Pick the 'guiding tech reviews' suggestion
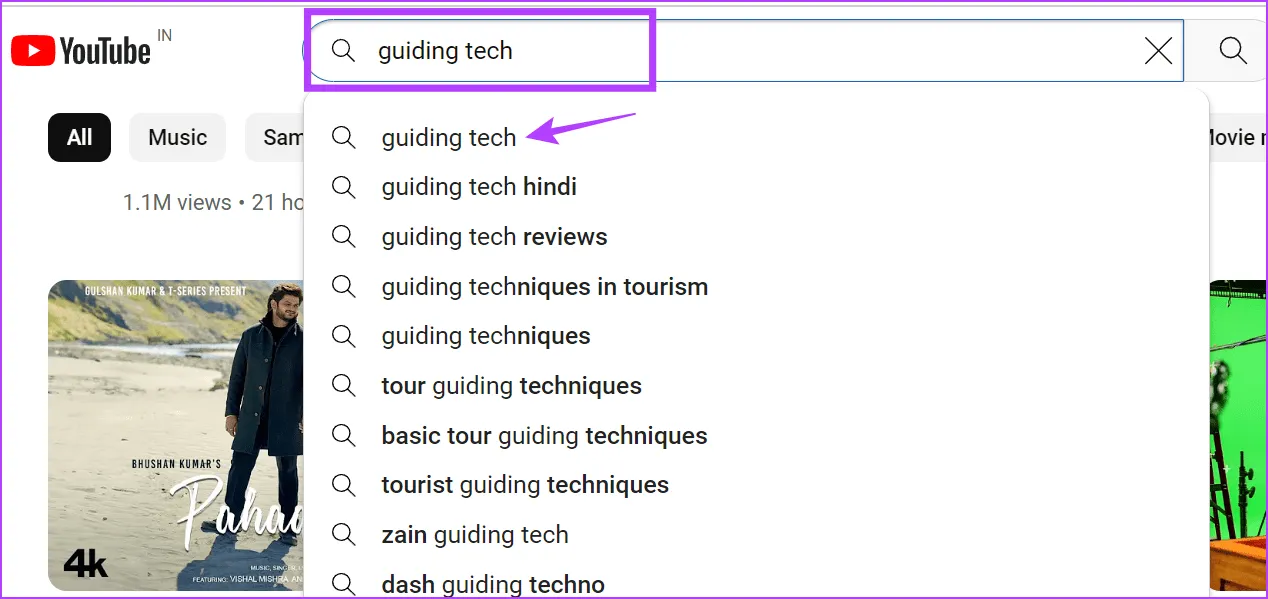1268x599 pixels. point(494,237)
